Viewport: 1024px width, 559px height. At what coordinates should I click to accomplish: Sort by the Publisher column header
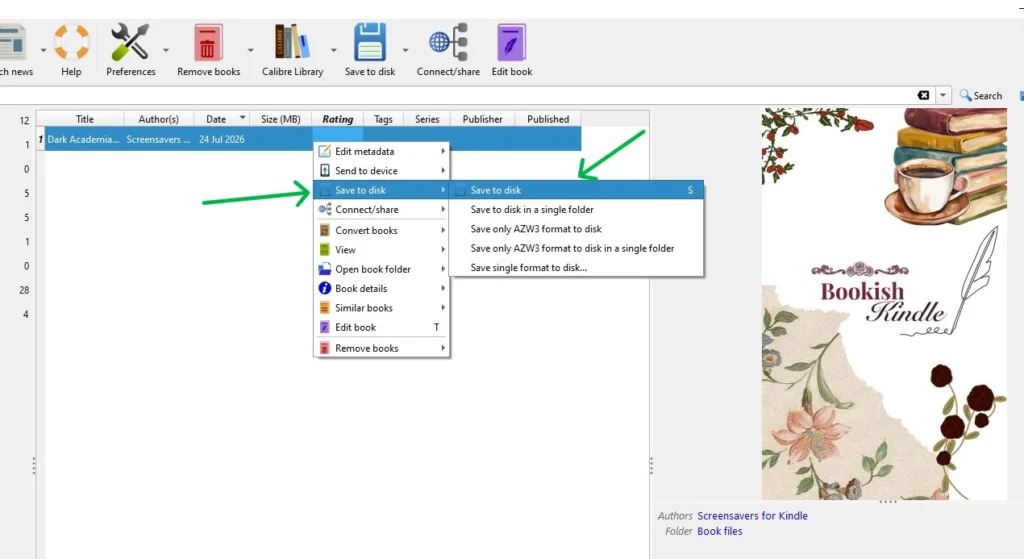click(x=483, y=119)
